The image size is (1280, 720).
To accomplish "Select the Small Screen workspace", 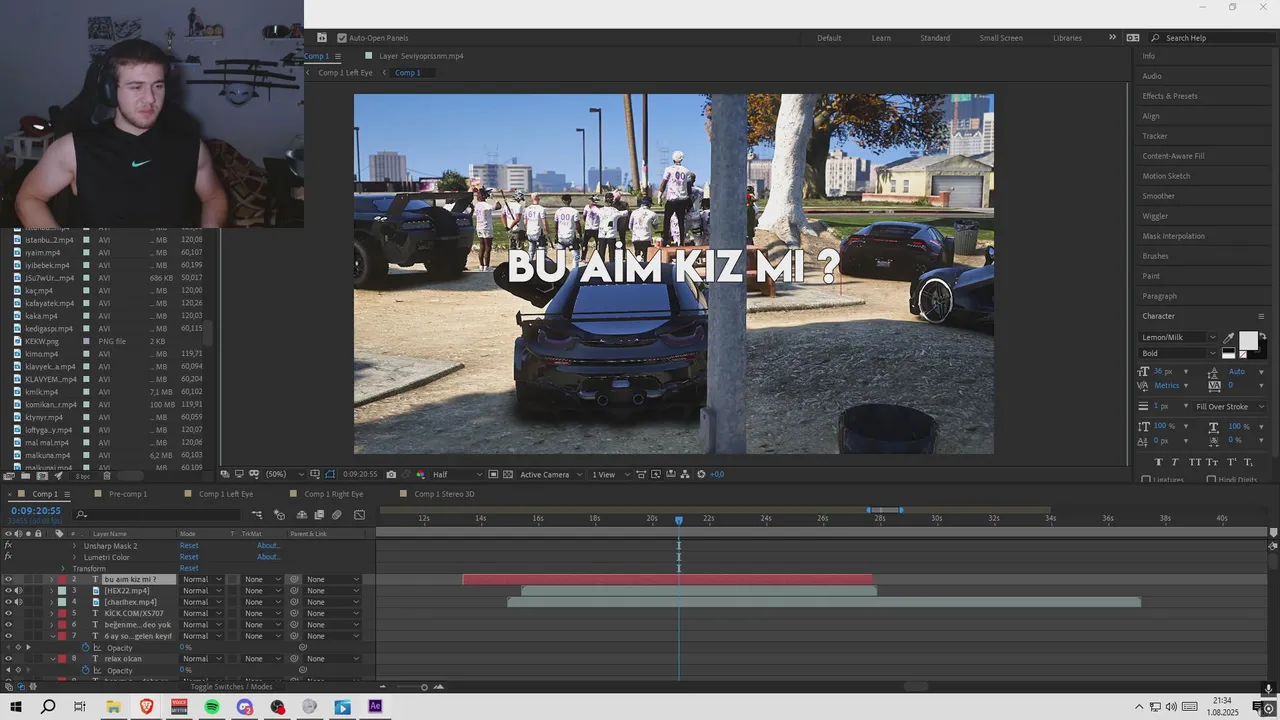I will coord(1001,38).
